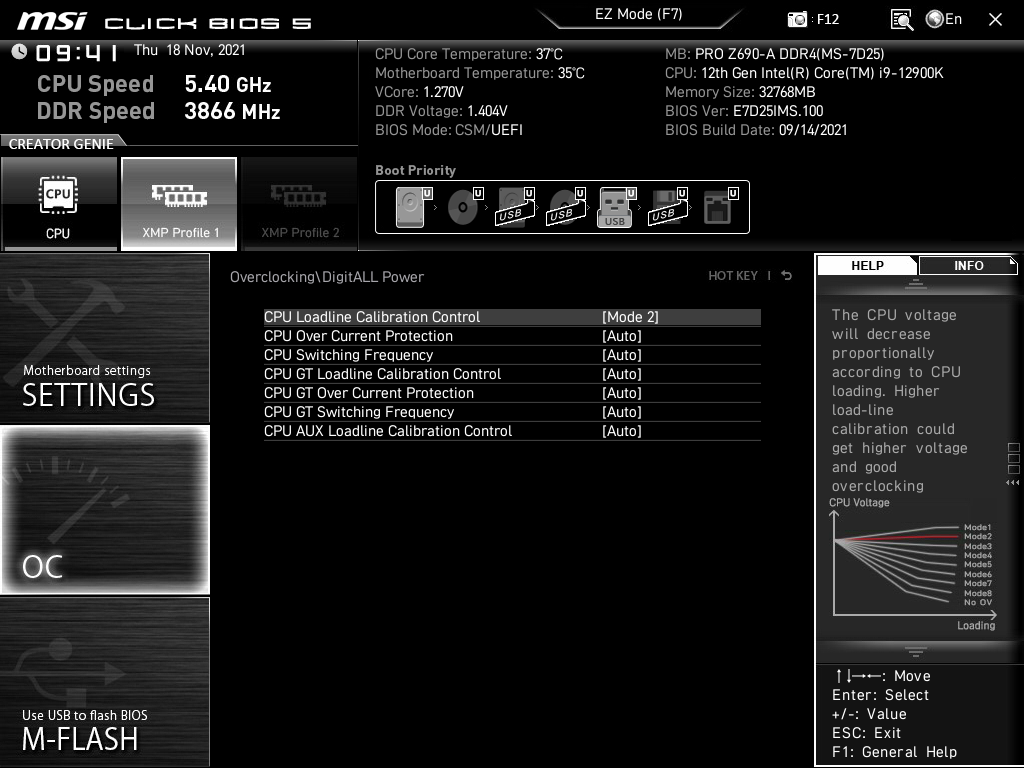This screenshot has height=768, width=1024.
Task: Take a screenshot with the F12 camera icon
Action: pyautogui.click(x=797, y=19)
